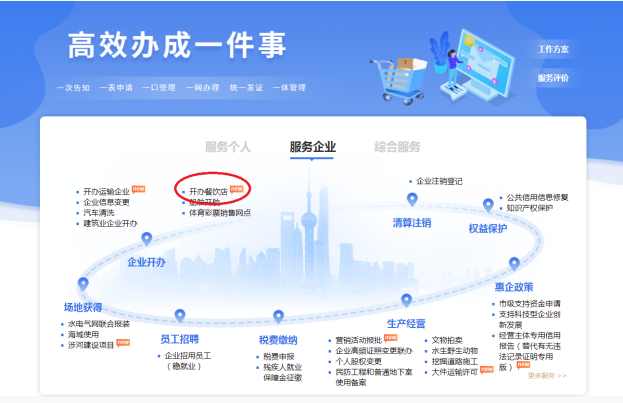The image size is (623, 403).
Task: Open the 工作方案 button
Action: [553, 49]
